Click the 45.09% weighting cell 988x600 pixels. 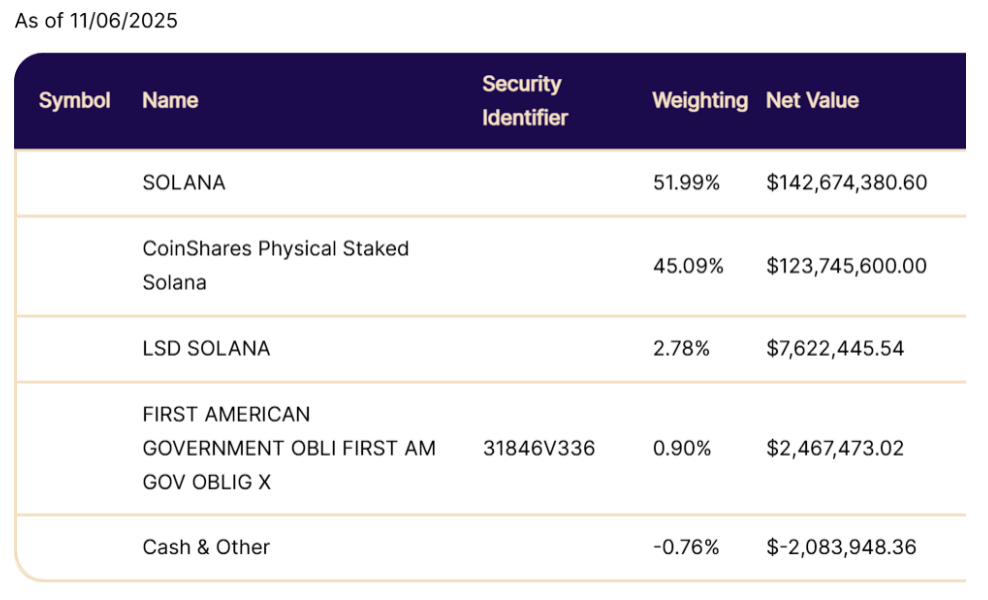click(x=686, y=266)
